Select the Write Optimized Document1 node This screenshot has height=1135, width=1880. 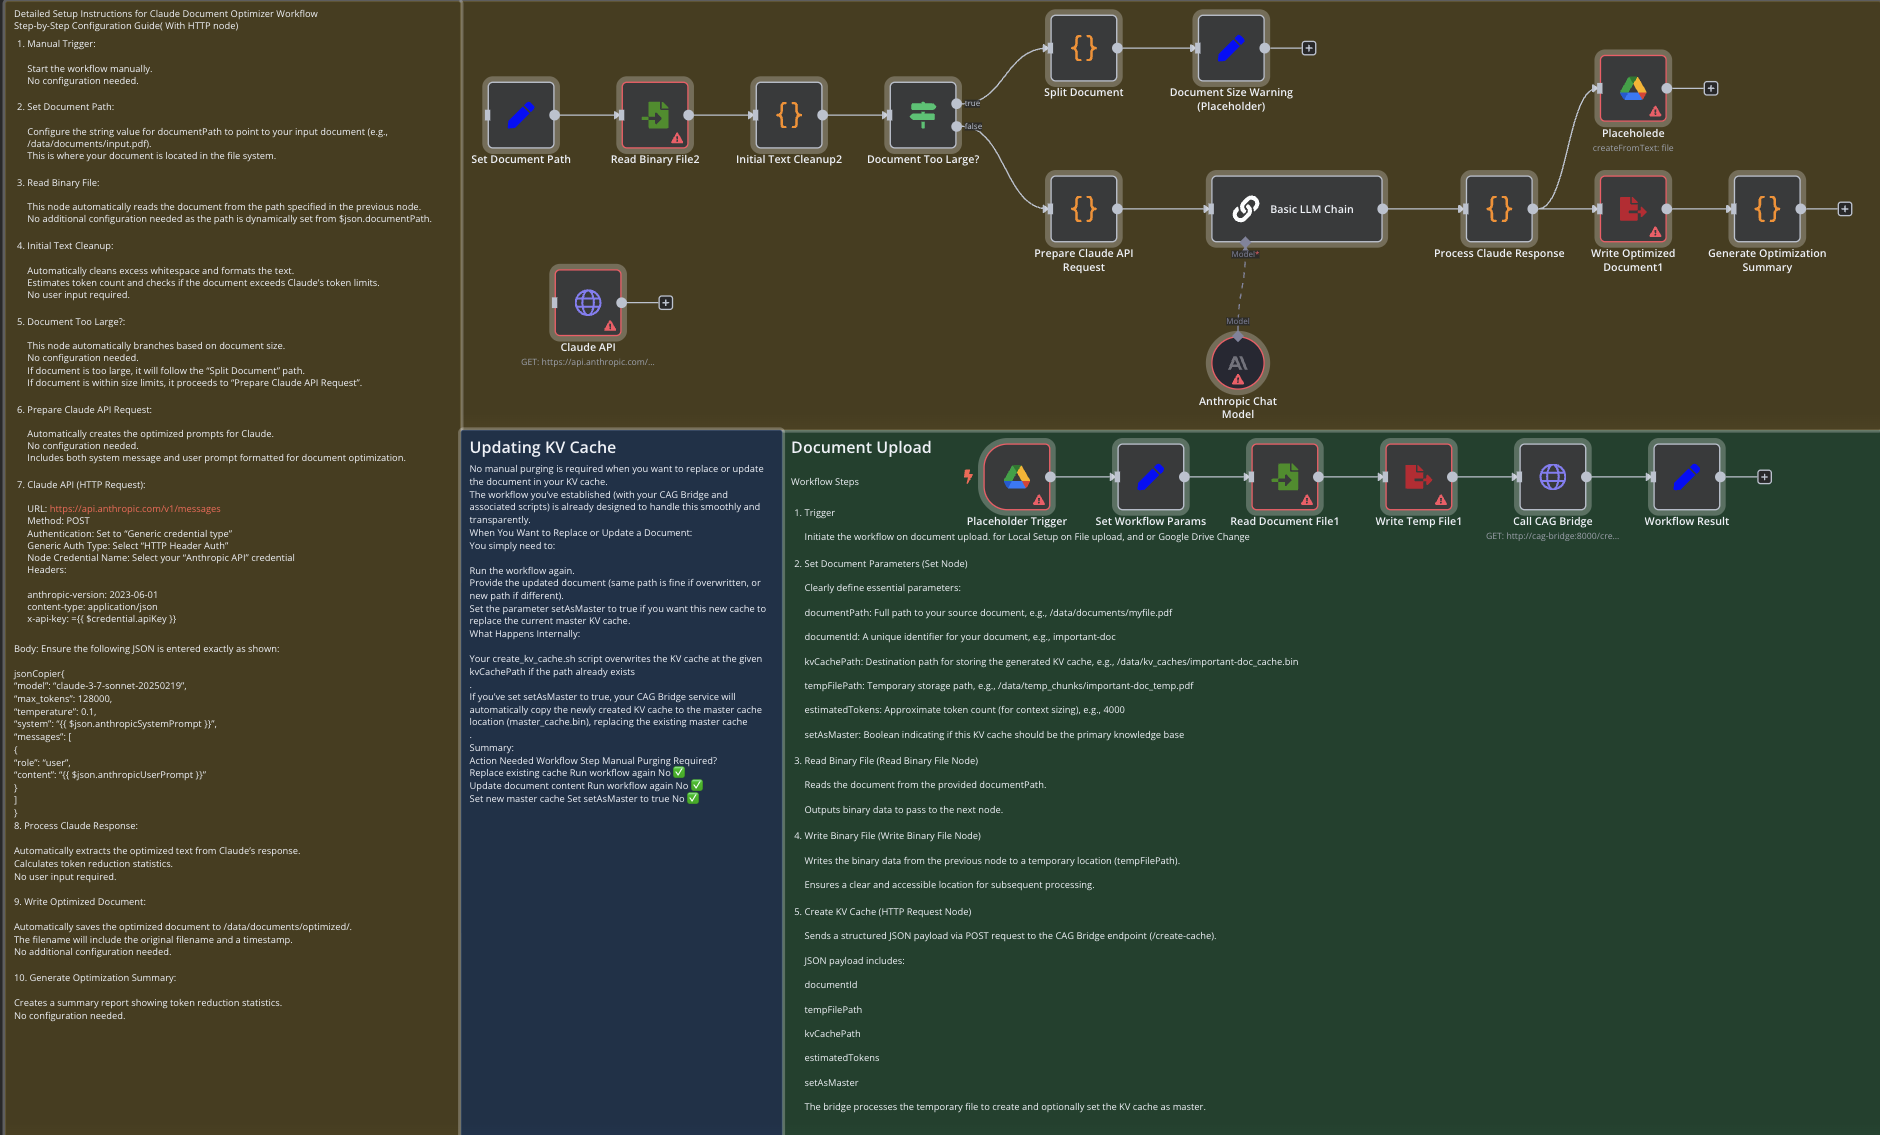click(1633, 209)
